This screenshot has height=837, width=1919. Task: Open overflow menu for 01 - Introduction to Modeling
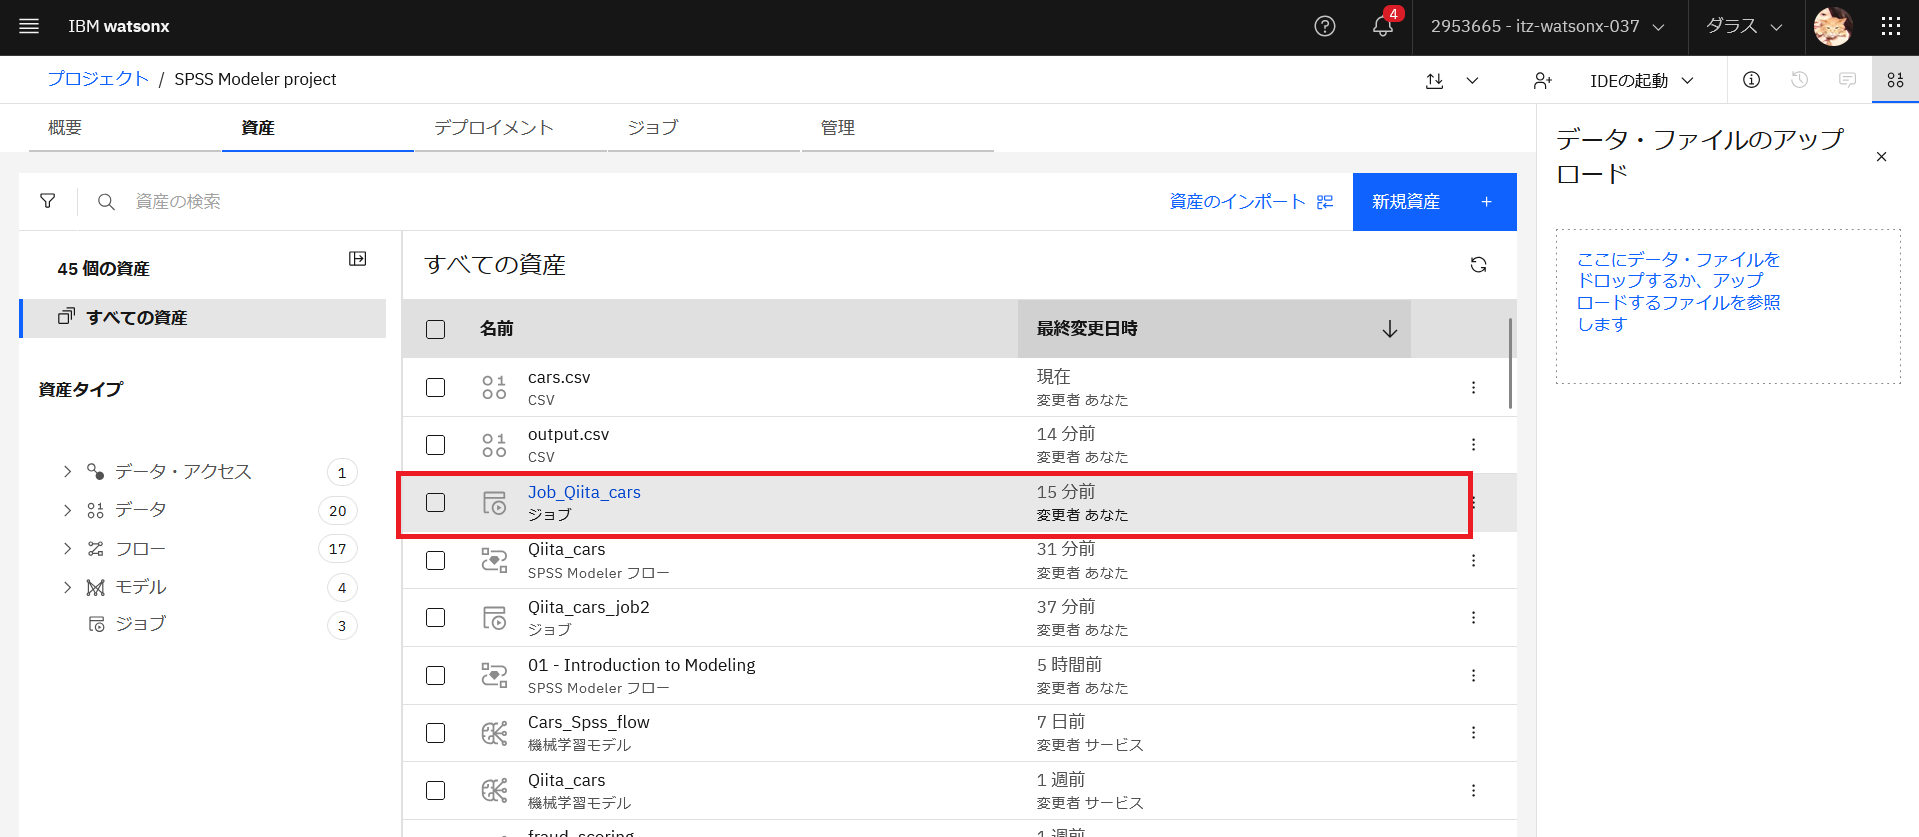point(1473,675)
